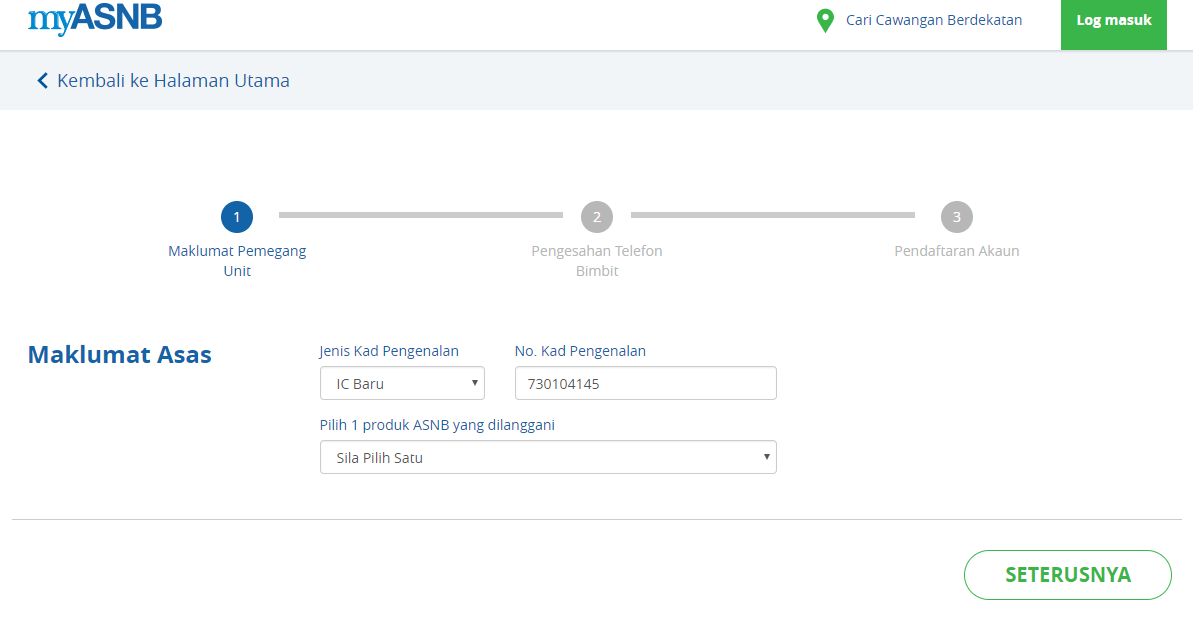Viewport: 1193px width, 619px height.
Task: Click step 2 circle indicator
Action: 597,216
